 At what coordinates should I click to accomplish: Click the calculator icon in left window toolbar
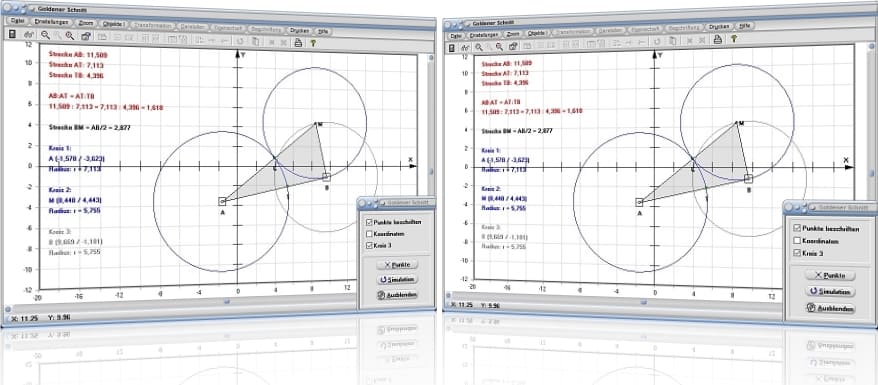pyautogui.click(x=12, y=34)
